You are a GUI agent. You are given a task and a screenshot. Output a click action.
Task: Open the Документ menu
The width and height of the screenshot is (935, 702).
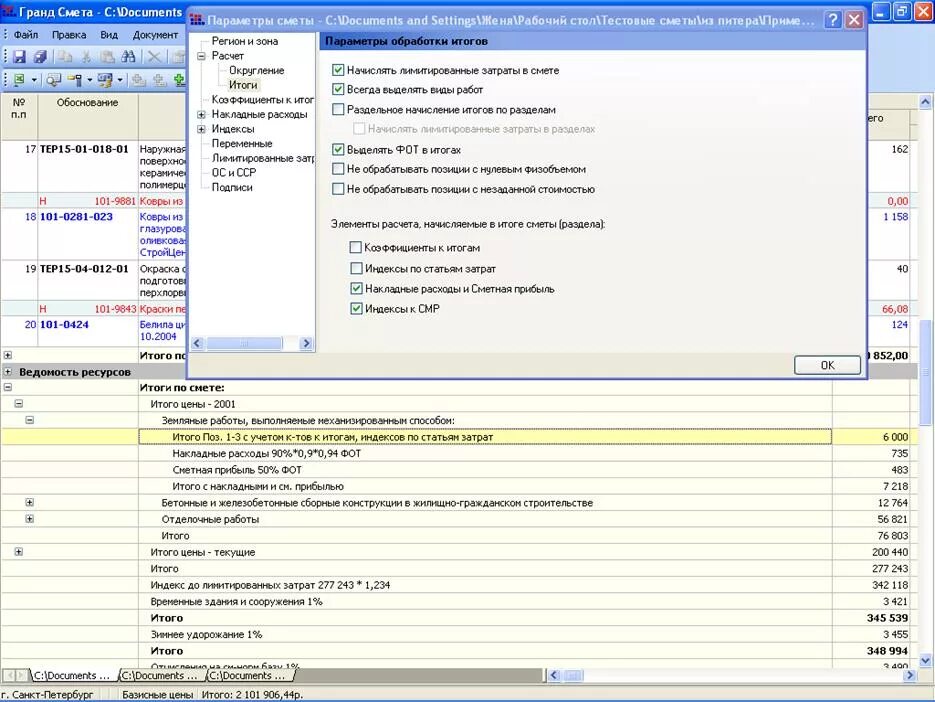(x=155, y=35)
